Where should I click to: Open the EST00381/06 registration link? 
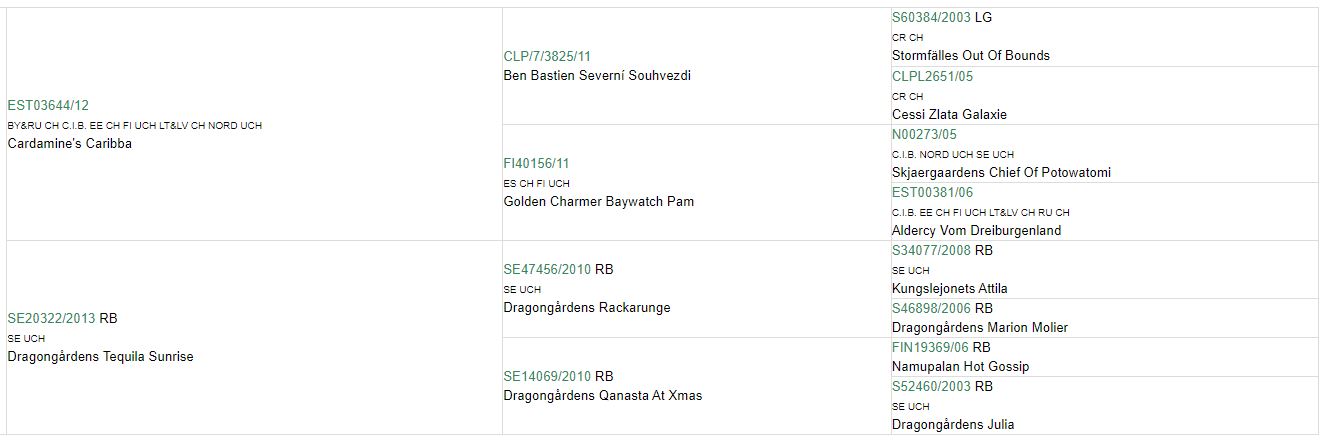pos(933,192)
